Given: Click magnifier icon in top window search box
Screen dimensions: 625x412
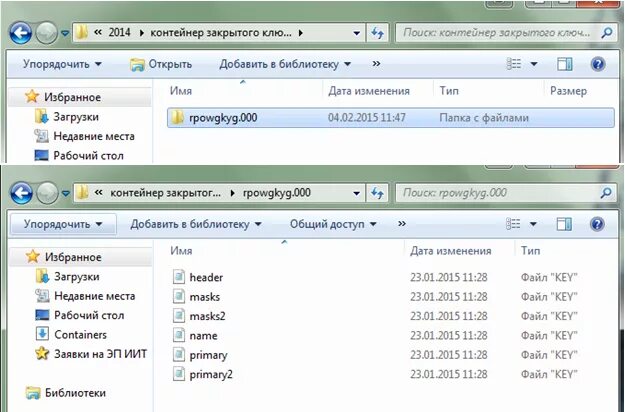Looking at the screenshot, I should coord(606,33).
